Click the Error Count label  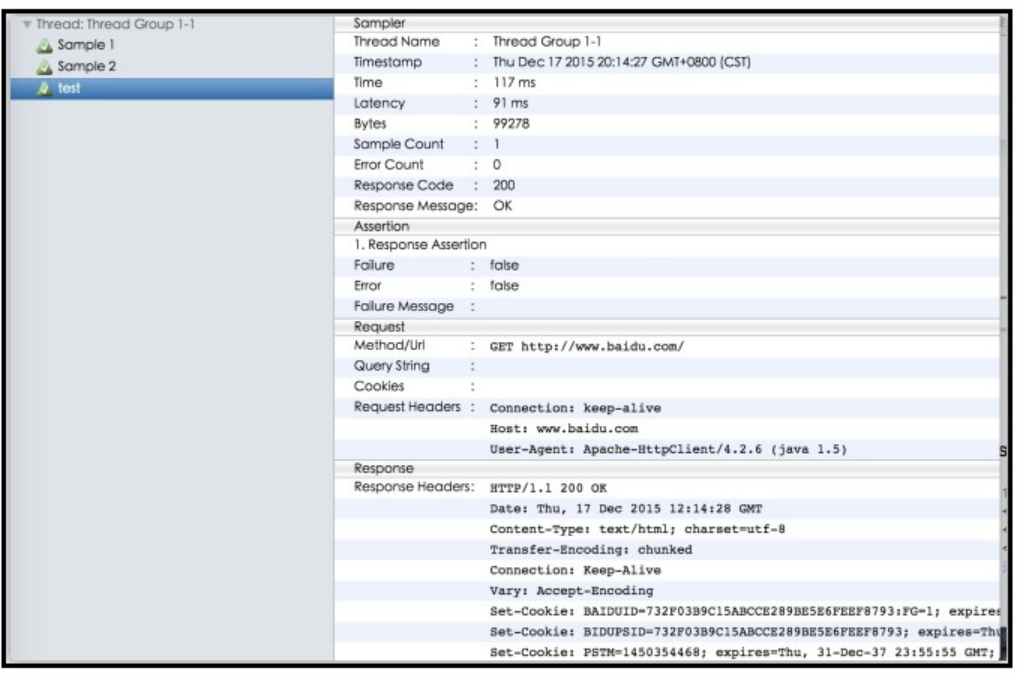(388, 165)
